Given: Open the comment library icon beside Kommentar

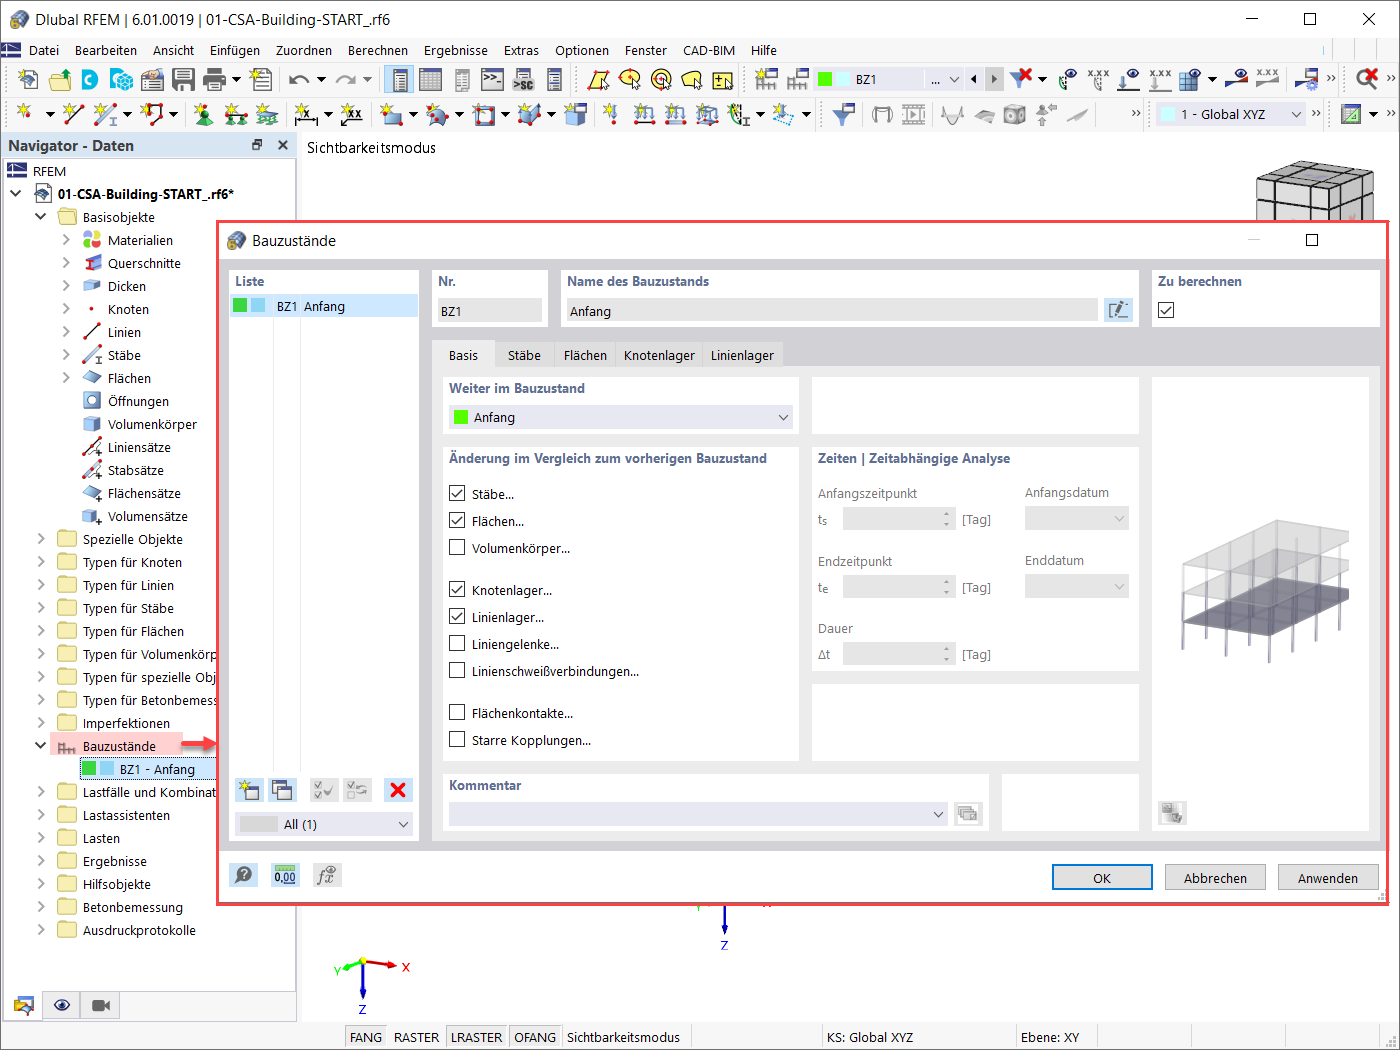Looking at the screenshot, I should [x=967, y=814].
